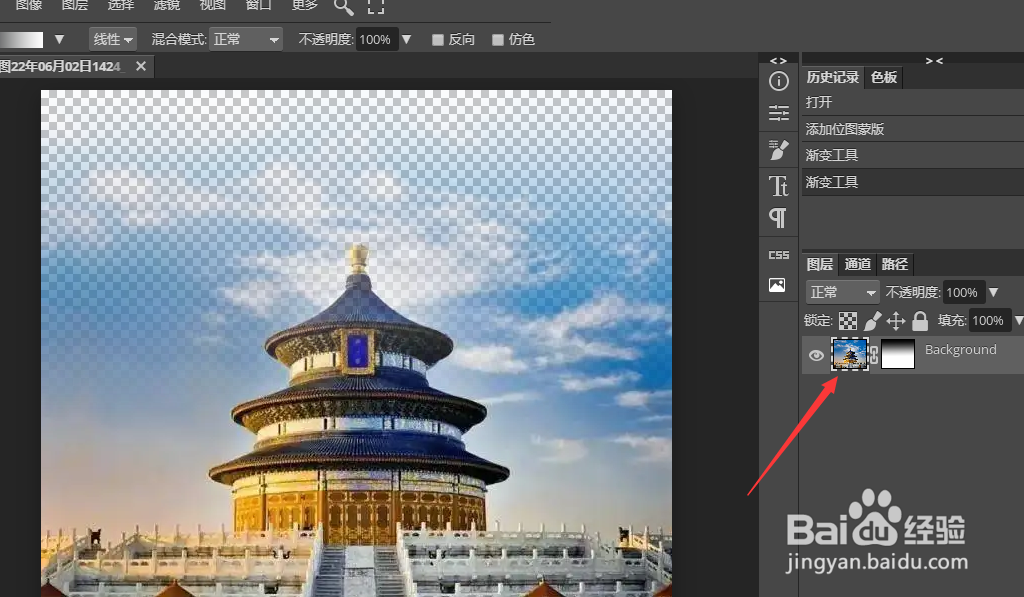Open the 线性 gradient type dropdown
This screenshot has width=1024, height=597.
(x=111, y=38)
